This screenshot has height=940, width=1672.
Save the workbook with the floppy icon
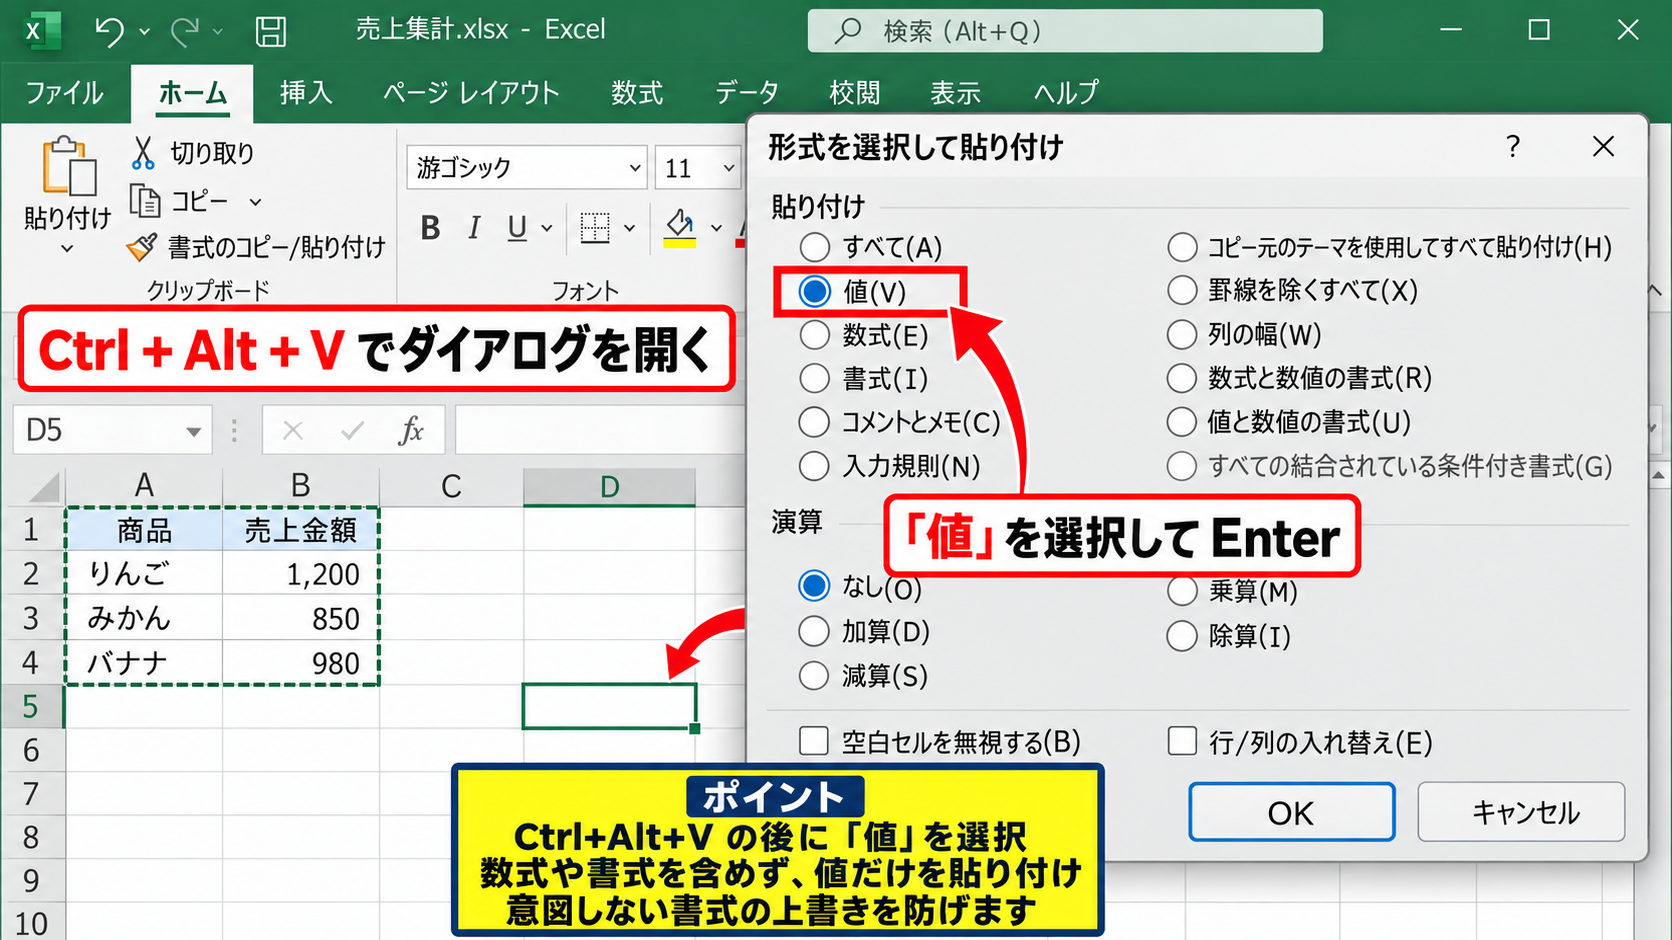[x=271, y=31]
